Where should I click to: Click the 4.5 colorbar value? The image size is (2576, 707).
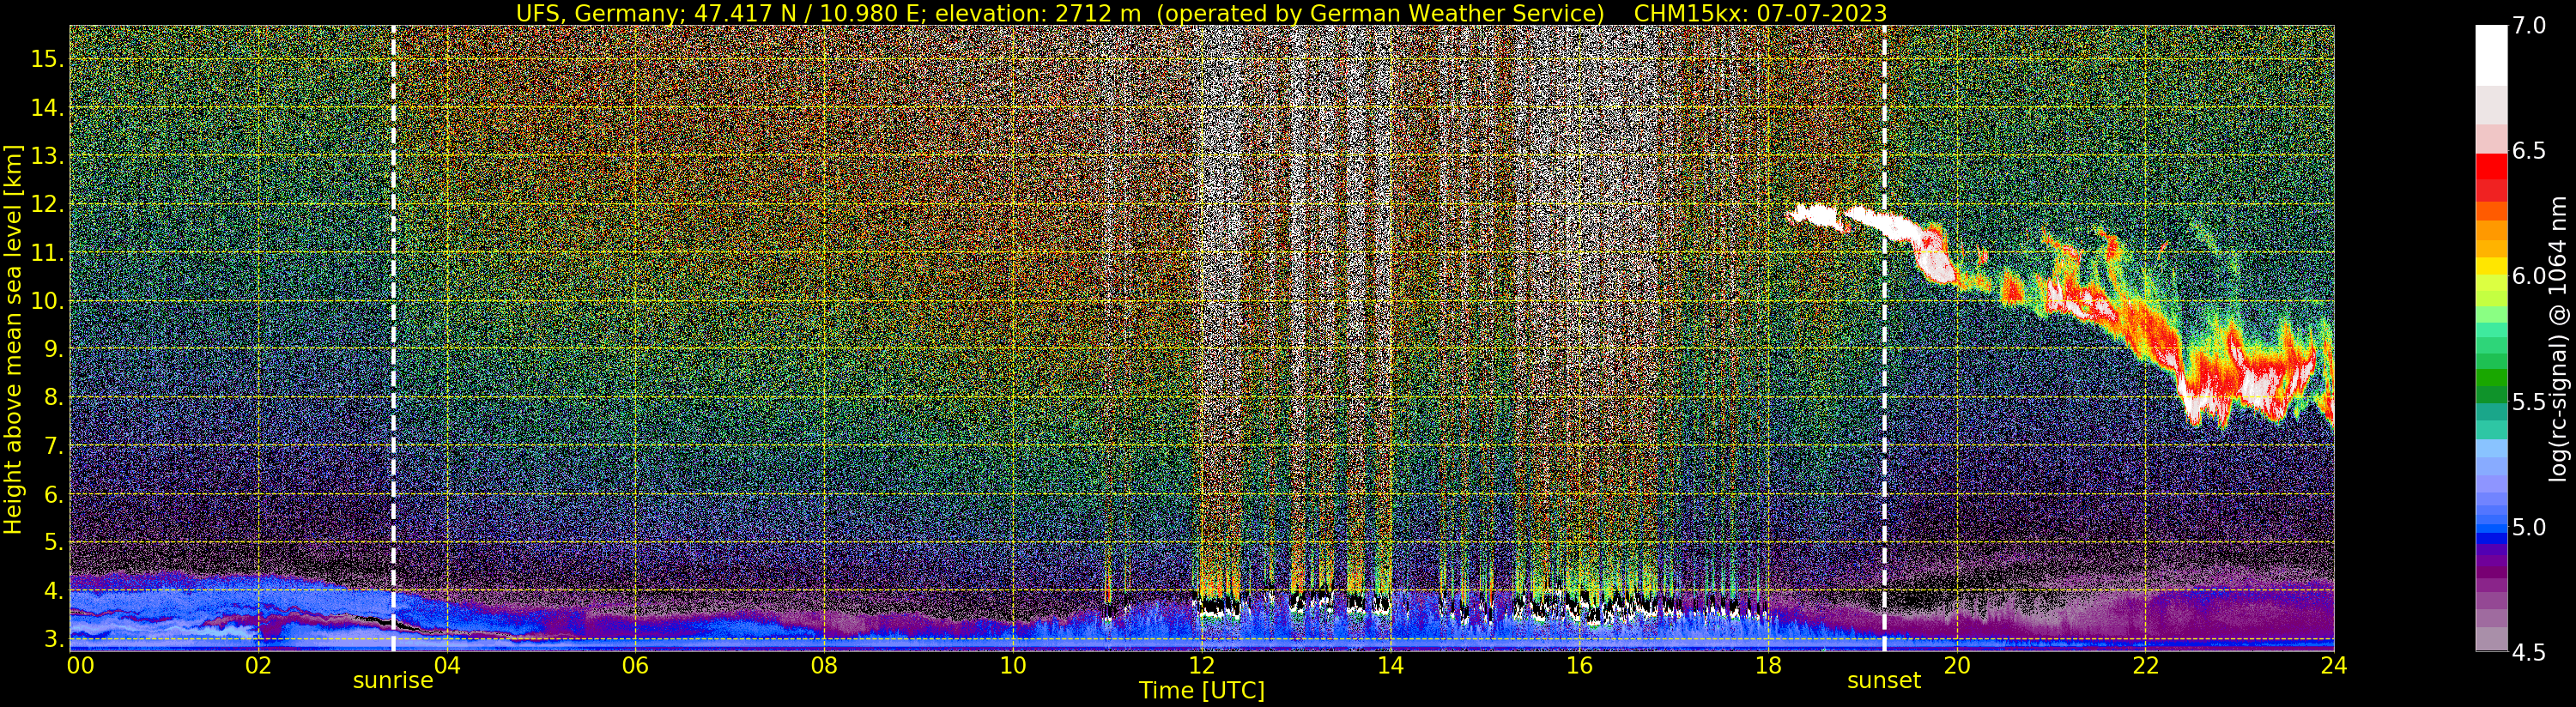[2529, 653]
